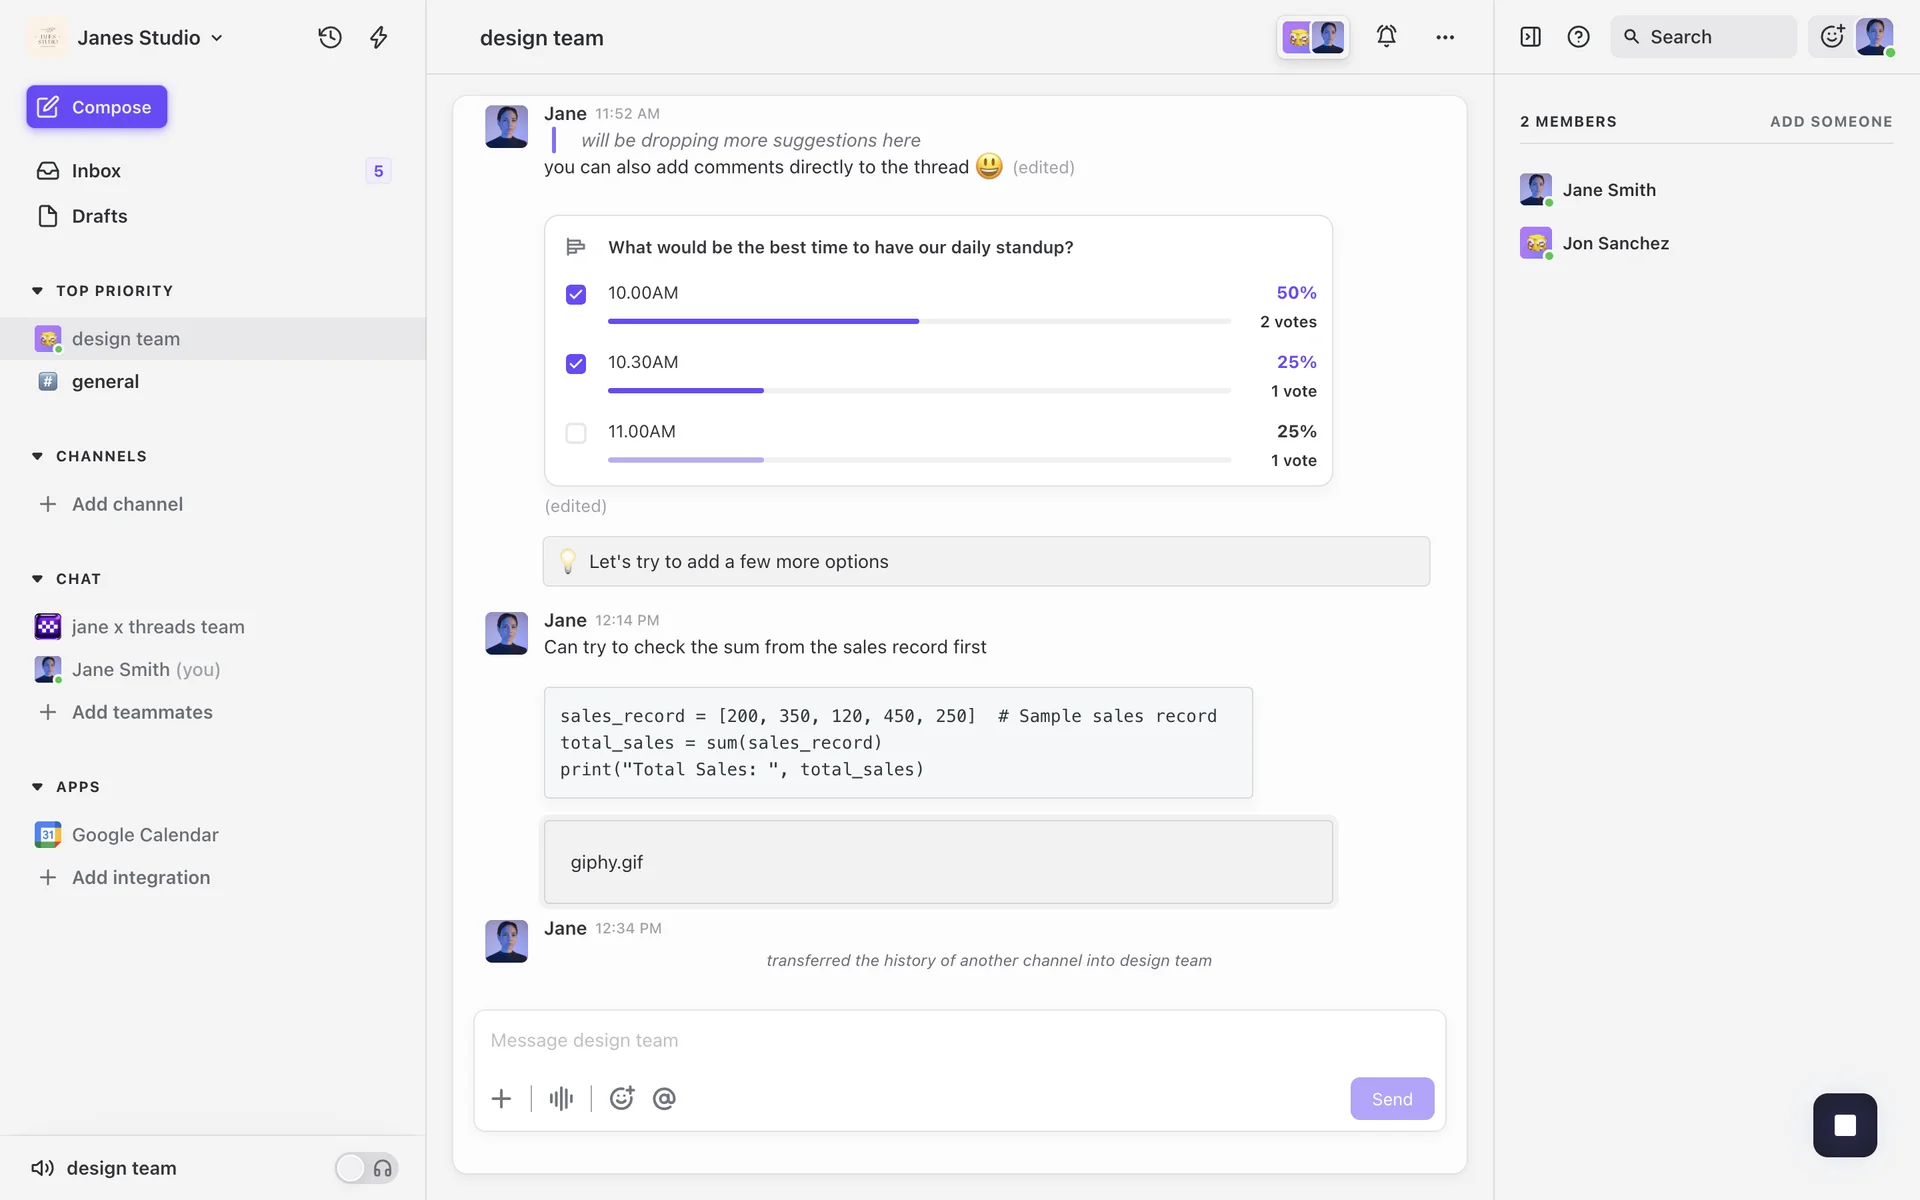Uncheck the 10.00AM poll option
Viewport: 1920px width, 1200px height.
pos(576,294)
